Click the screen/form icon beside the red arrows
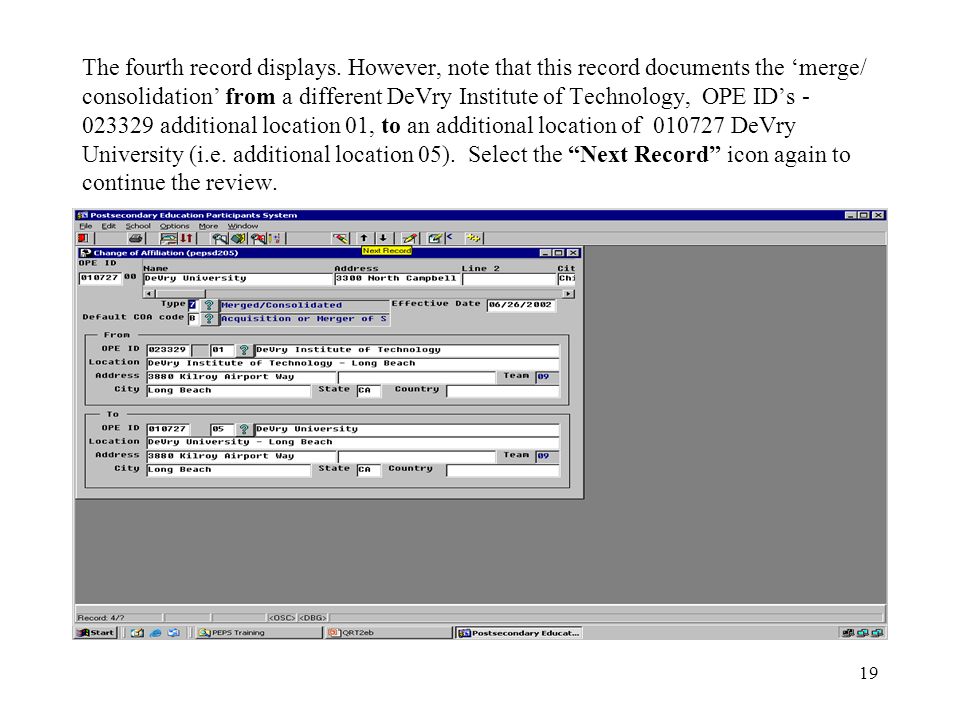 coord(168,238)
